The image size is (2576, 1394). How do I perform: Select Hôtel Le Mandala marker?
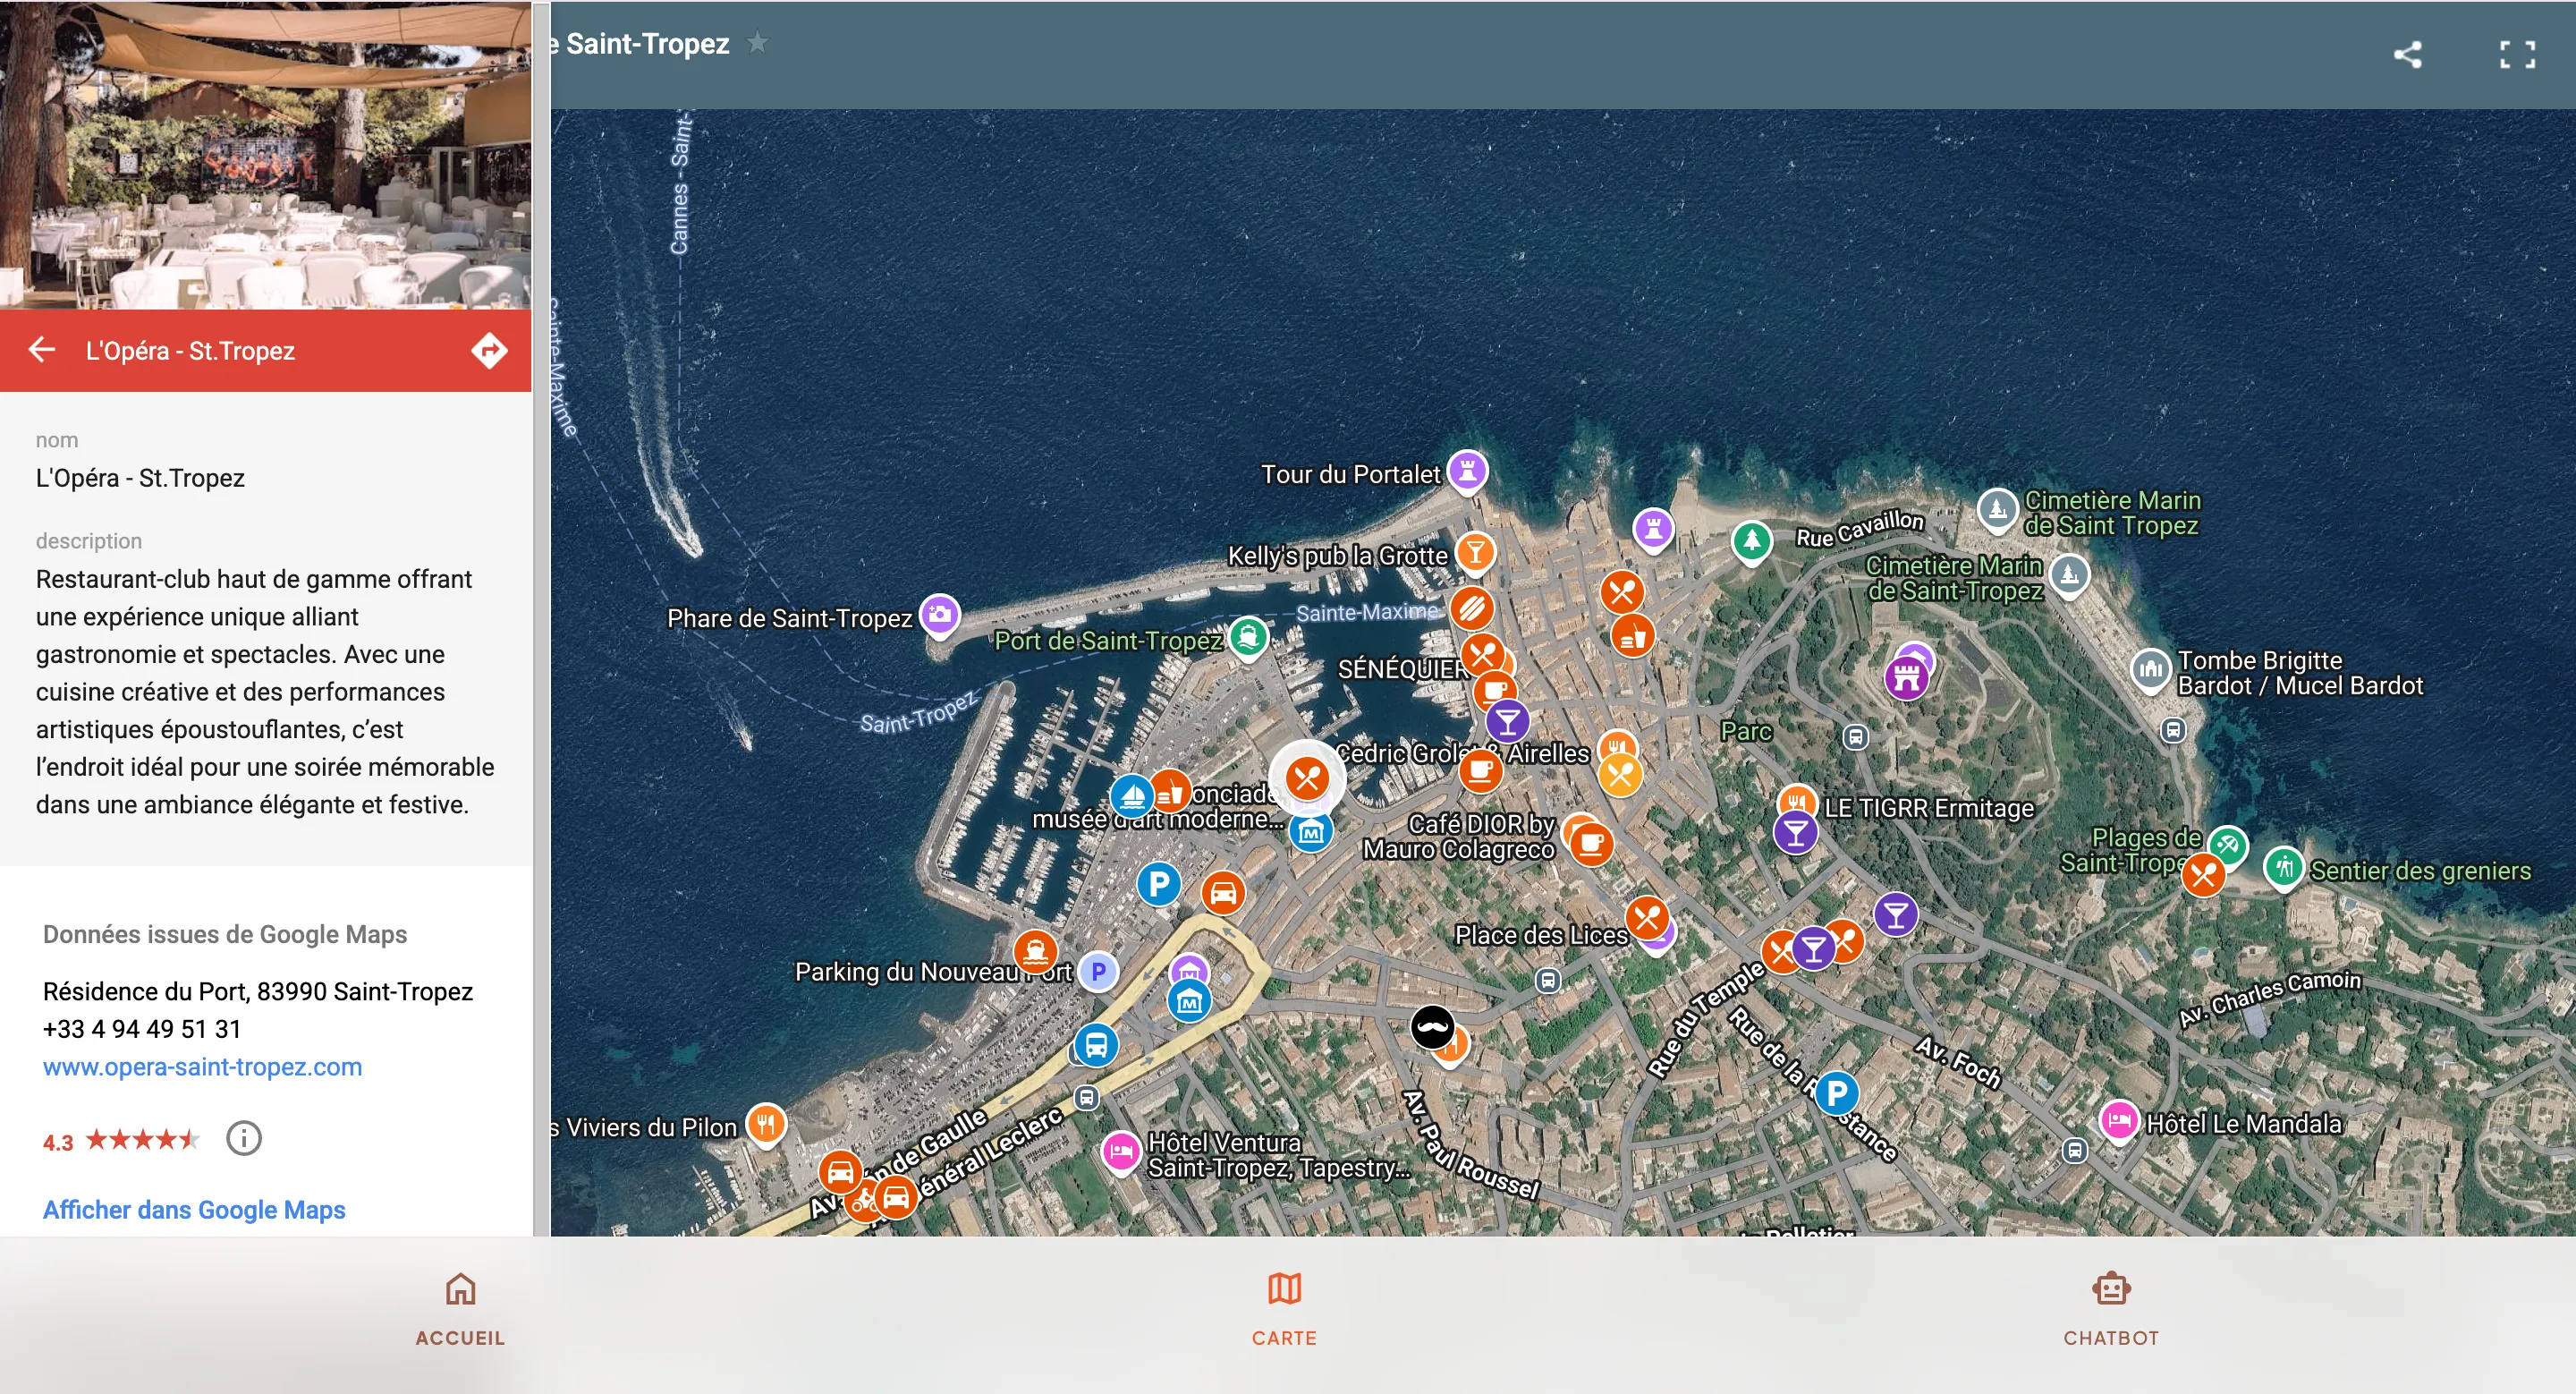click(x=2118, y=1120)
